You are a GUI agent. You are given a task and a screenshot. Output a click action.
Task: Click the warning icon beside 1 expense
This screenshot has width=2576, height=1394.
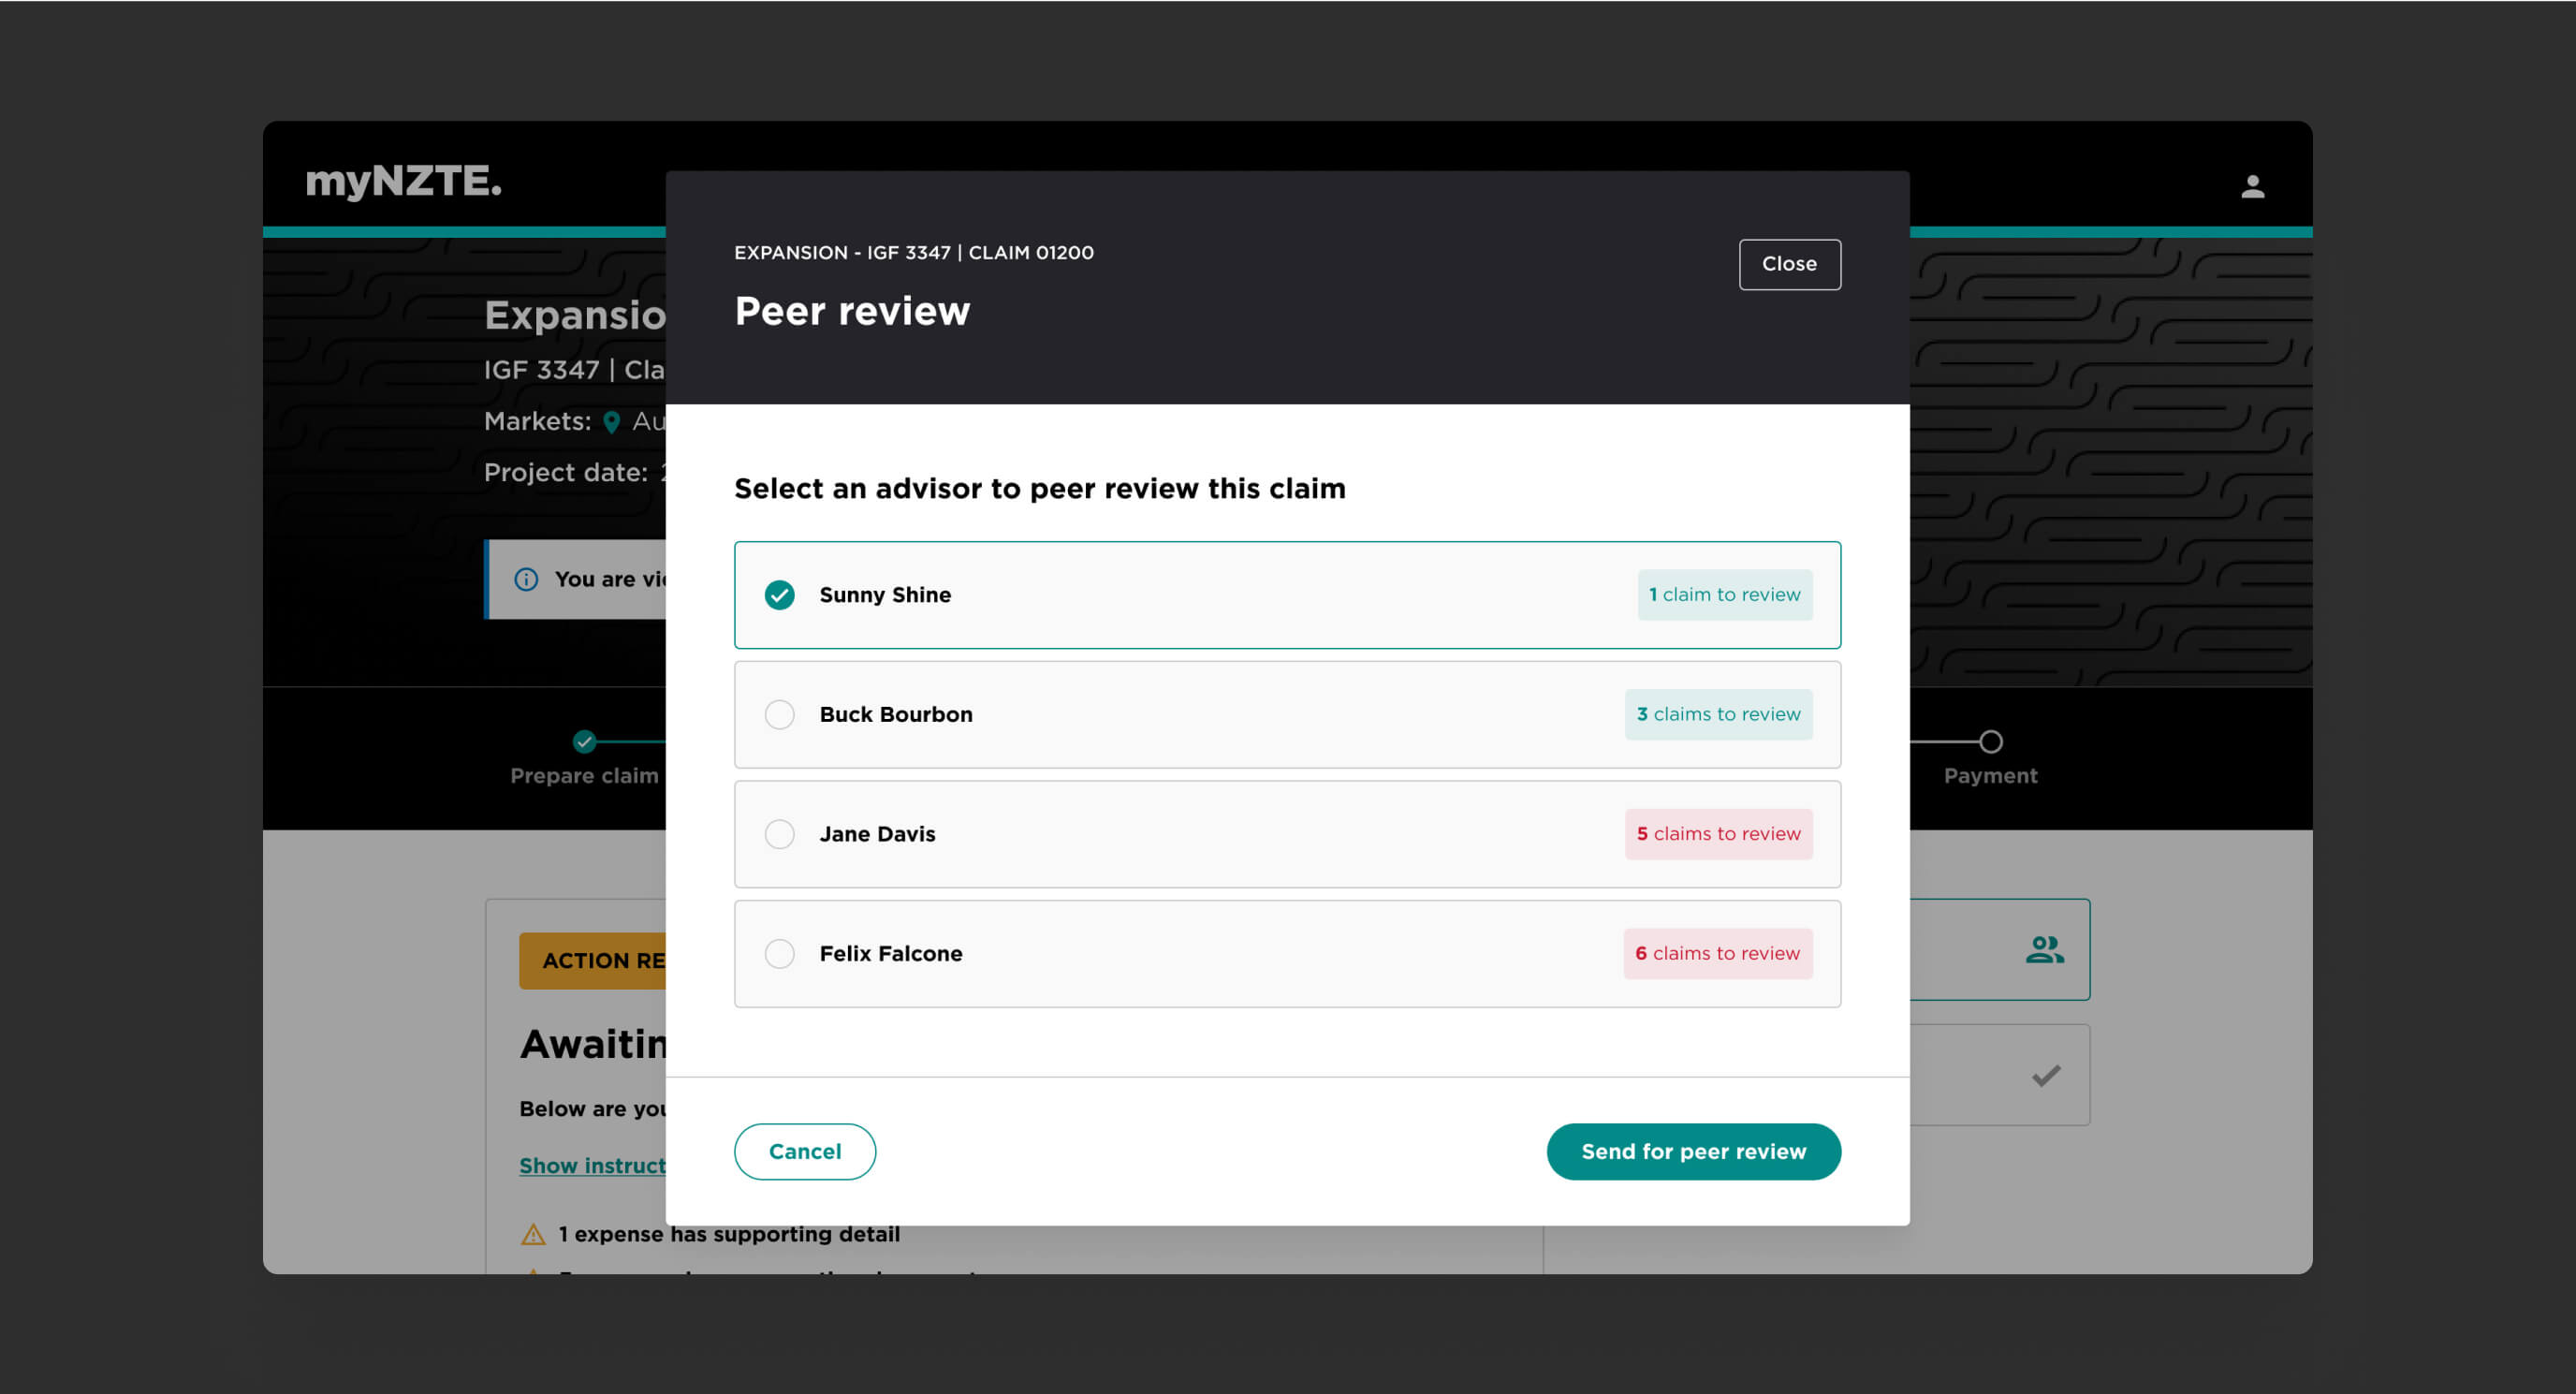(x=533, y=1234)
